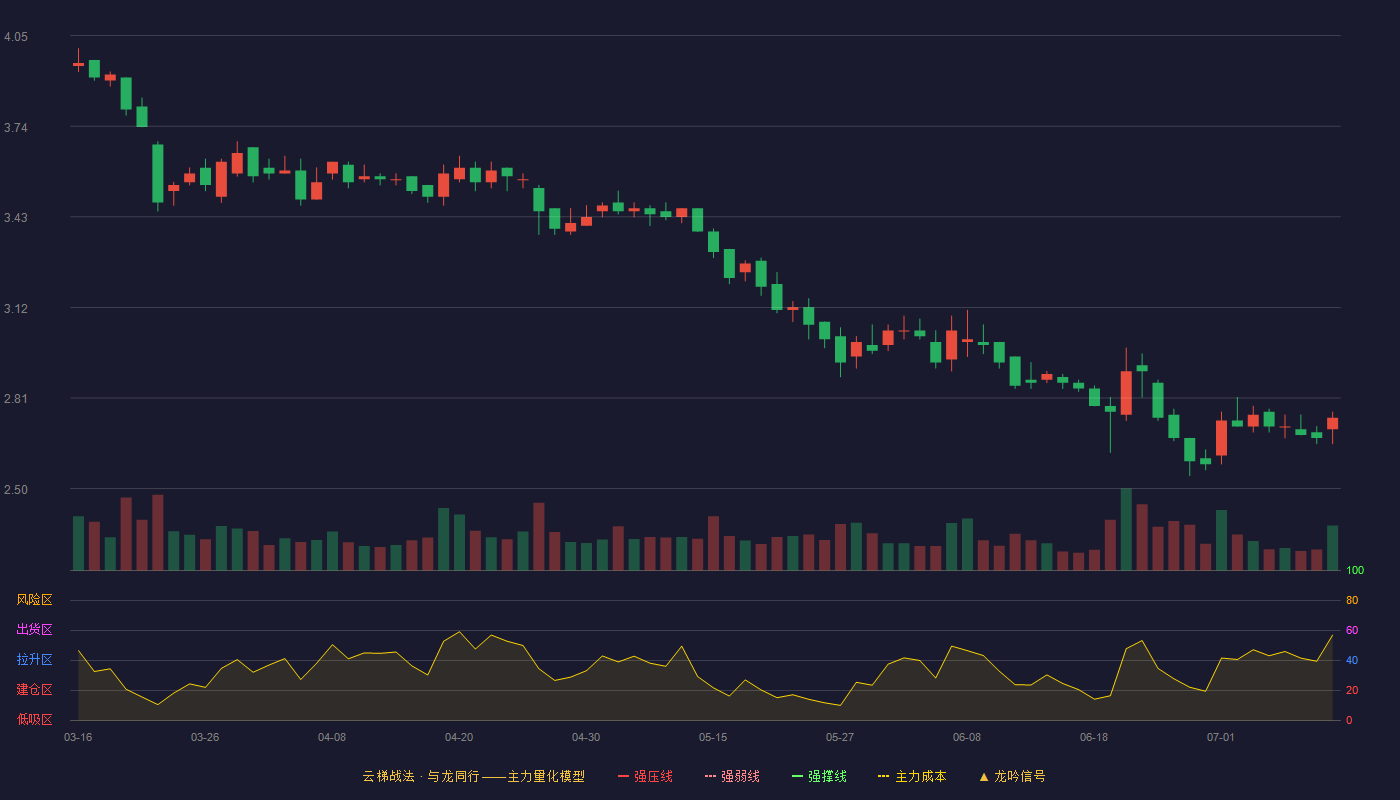Screen dimensions: 1400x800
Task: Toggle the 强撑线 legend entry
Action: click(819, 776)
